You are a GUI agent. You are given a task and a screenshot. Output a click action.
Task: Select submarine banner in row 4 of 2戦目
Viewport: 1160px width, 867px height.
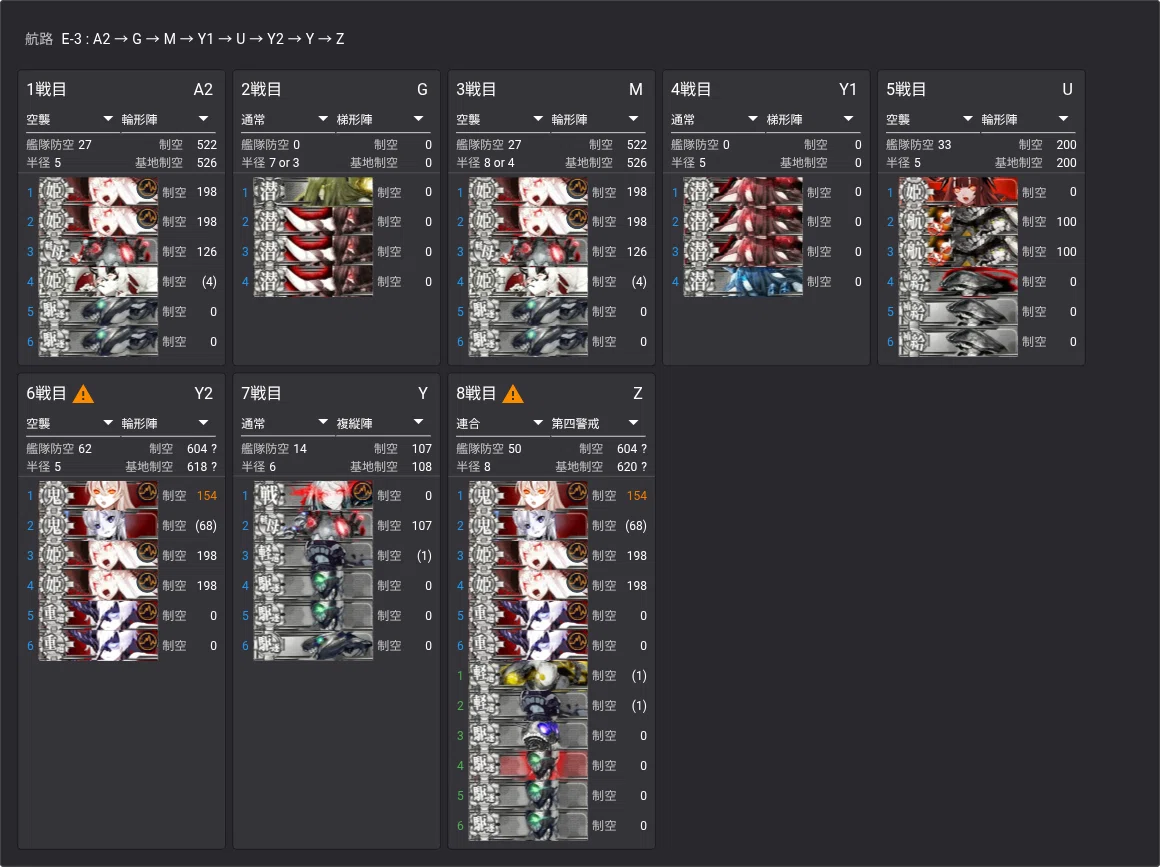tap(313, 282)
